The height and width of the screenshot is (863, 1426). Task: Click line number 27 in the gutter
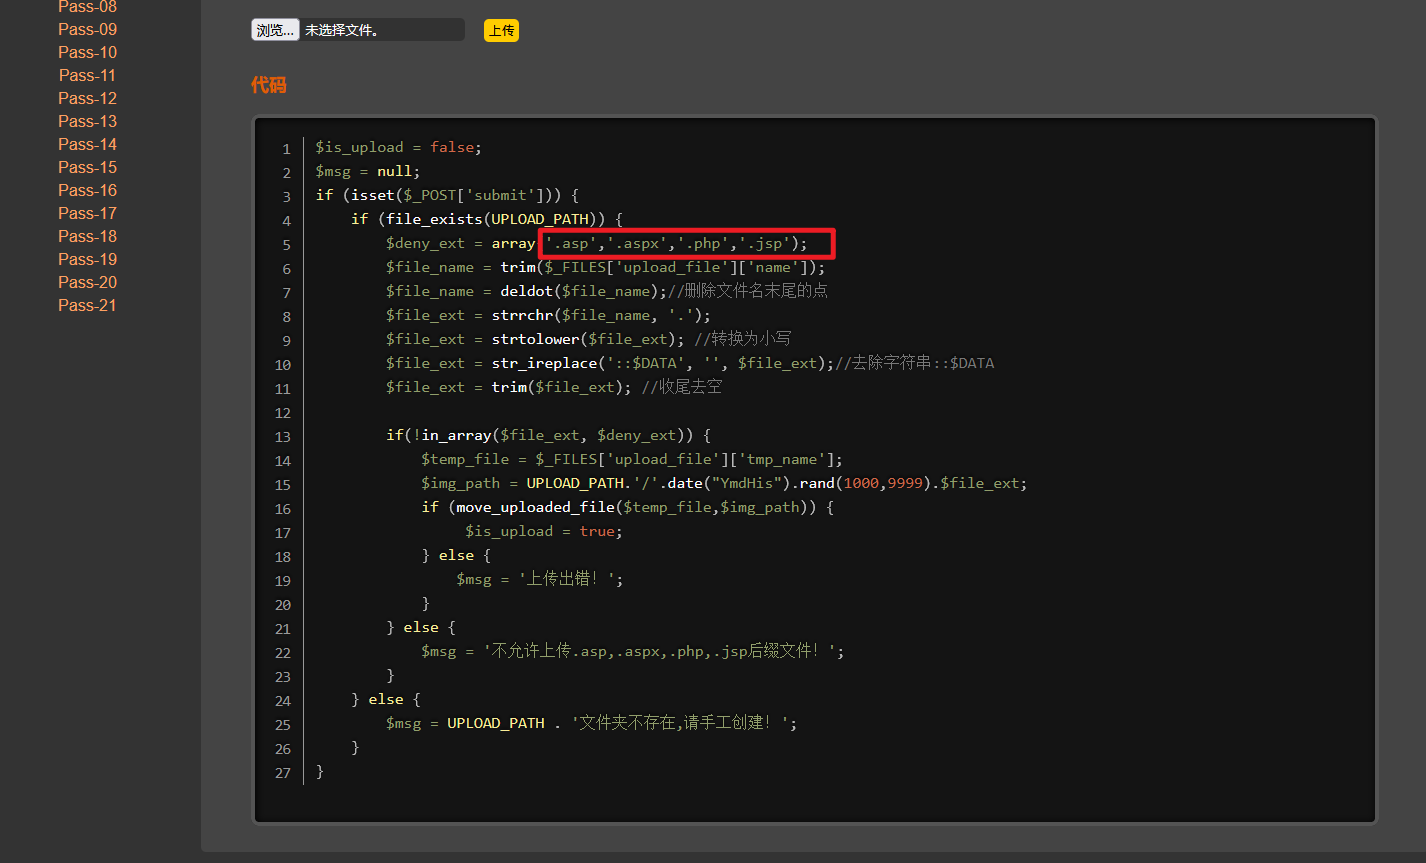click(282, 773)
